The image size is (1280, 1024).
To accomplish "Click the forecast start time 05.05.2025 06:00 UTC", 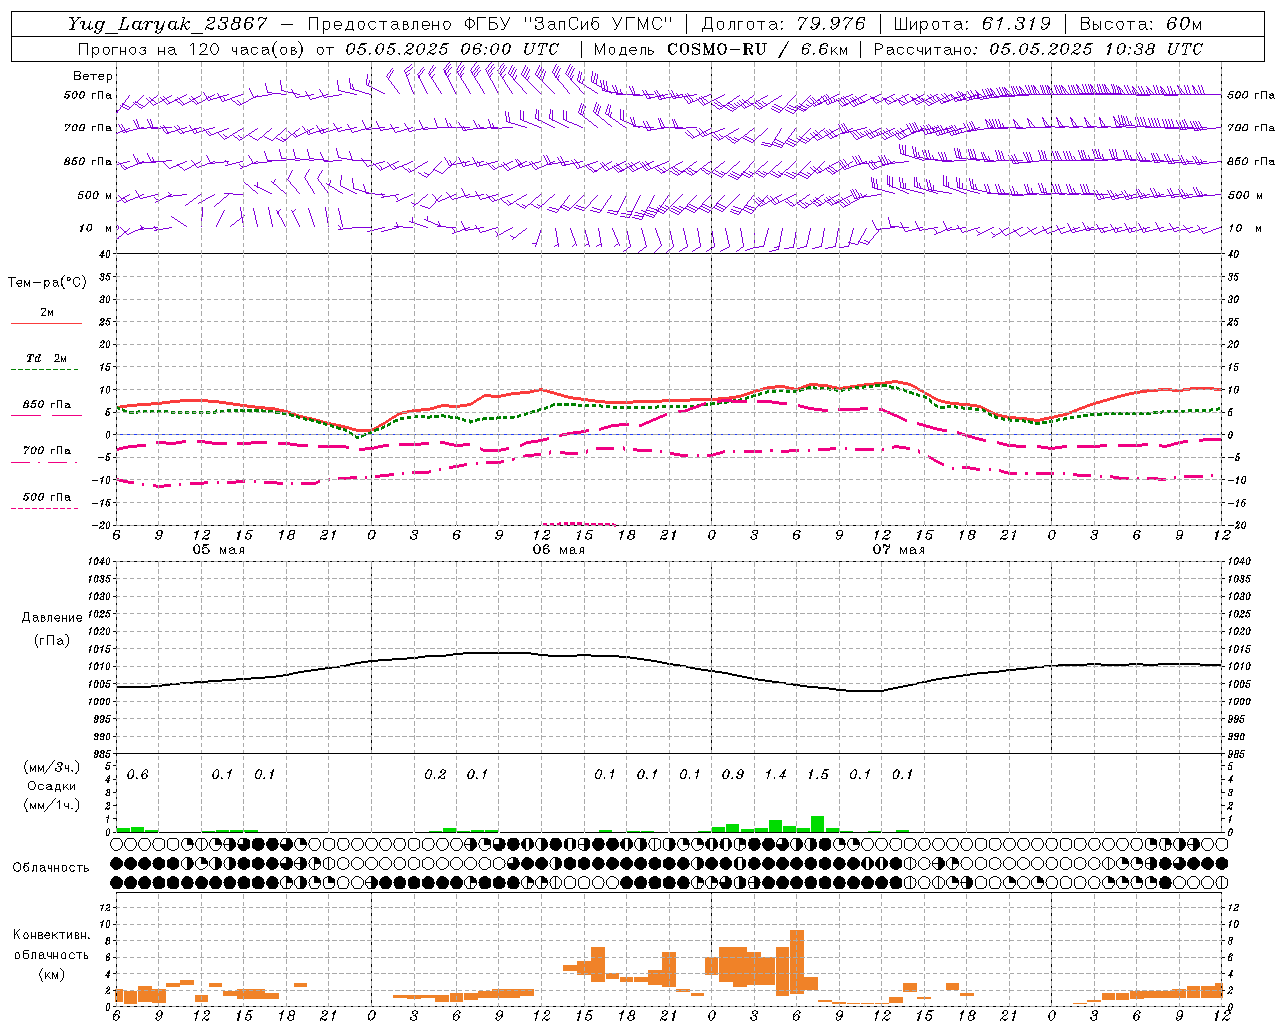I will [452, 49].
